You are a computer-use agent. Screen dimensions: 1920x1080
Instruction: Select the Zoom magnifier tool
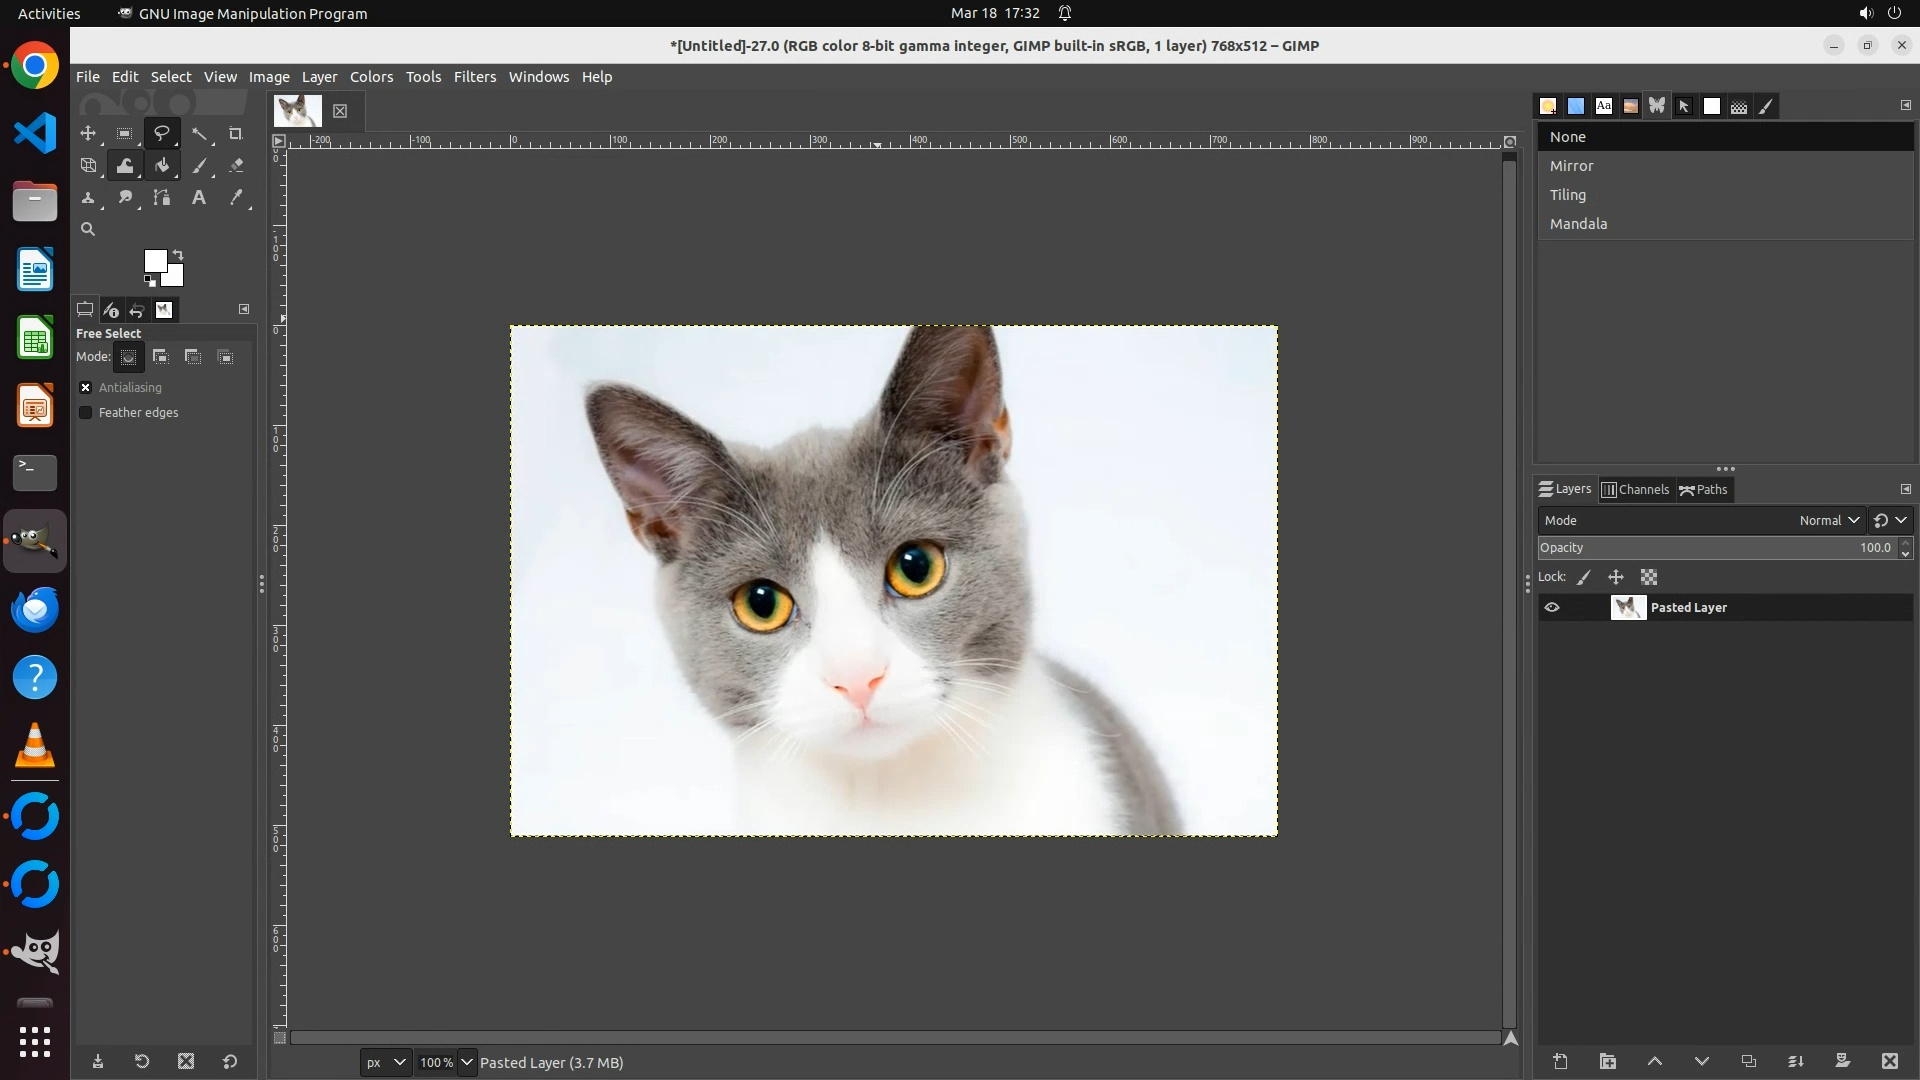[88, 229]
